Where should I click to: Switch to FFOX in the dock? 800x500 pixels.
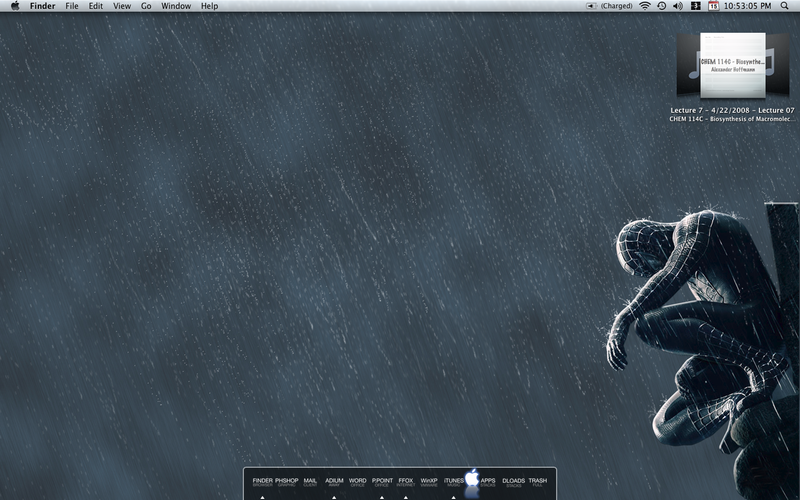click(x=406, y=483)
